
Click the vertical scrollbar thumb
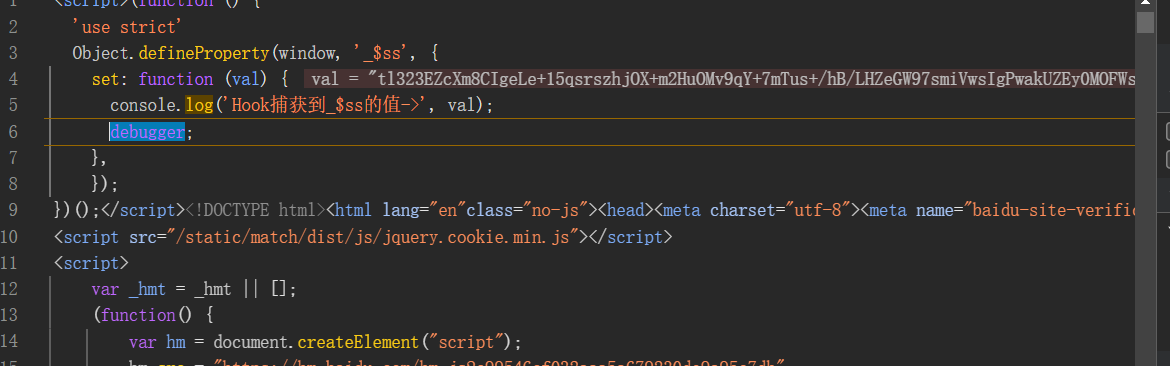(1145, 22)
